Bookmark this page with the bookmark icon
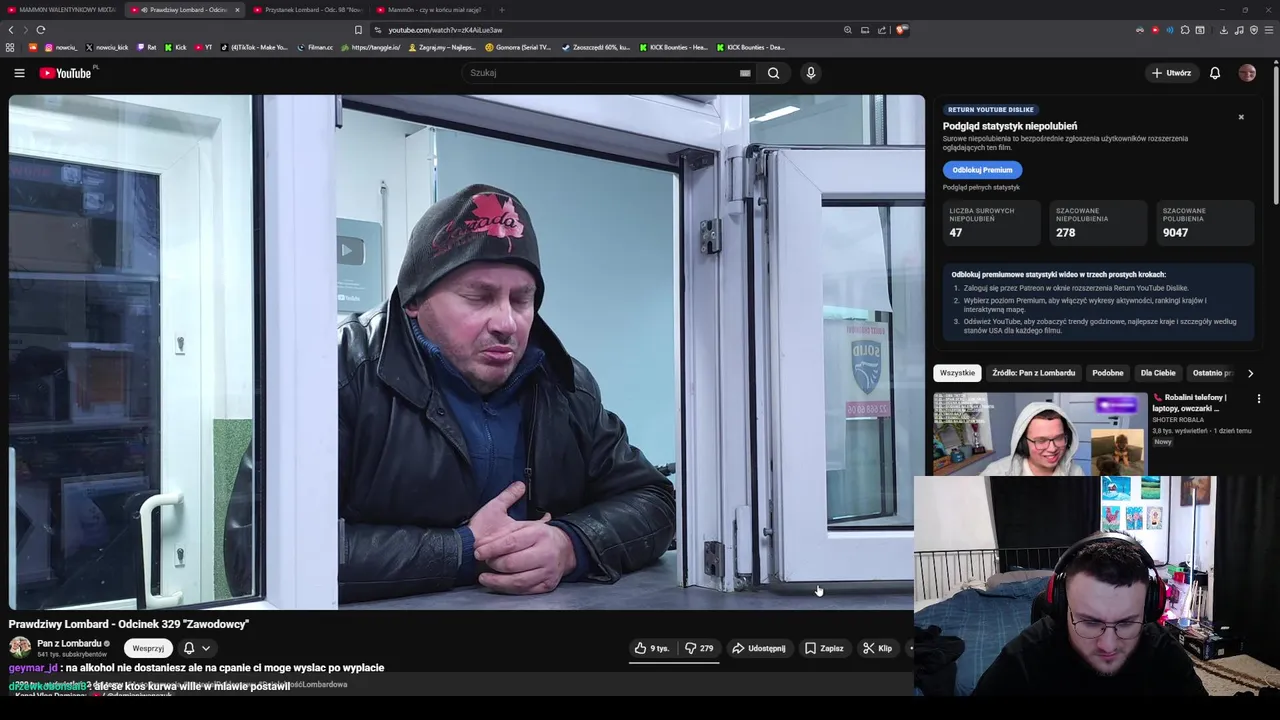1280x720 pixels. click(358, 30)
